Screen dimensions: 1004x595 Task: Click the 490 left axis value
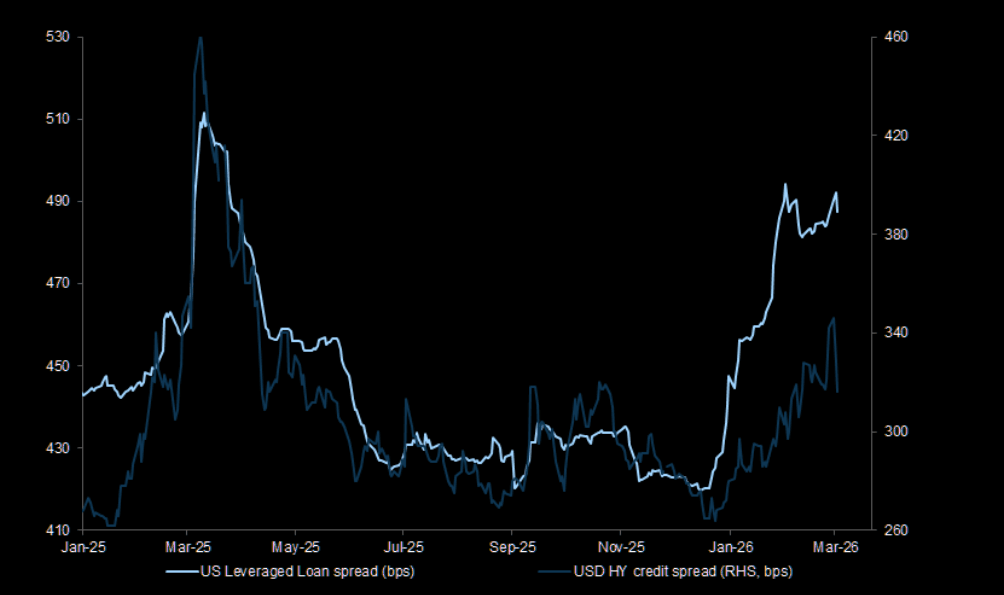point(56,201)
